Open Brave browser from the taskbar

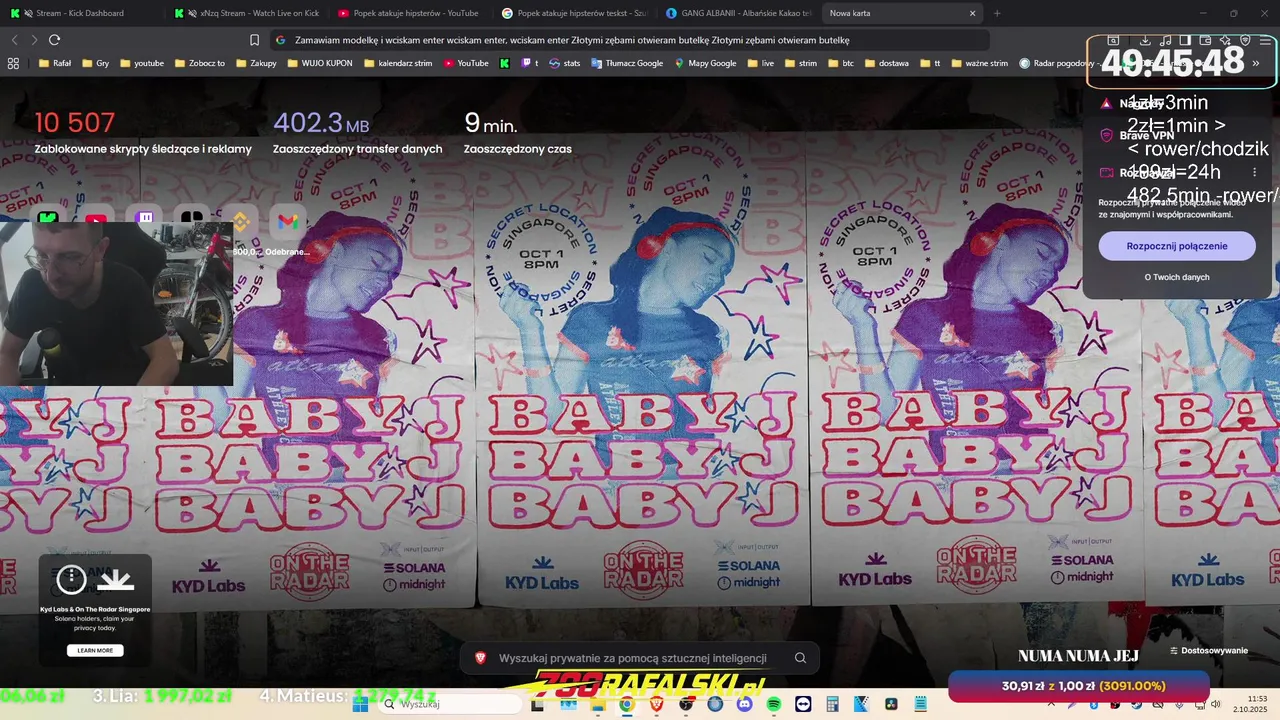657,704
